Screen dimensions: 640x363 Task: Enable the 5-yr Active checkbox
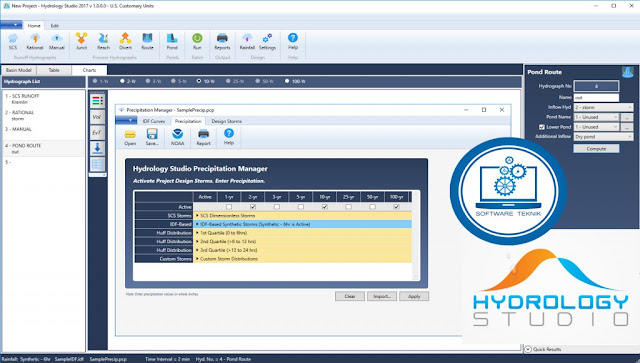pos(301,207)
